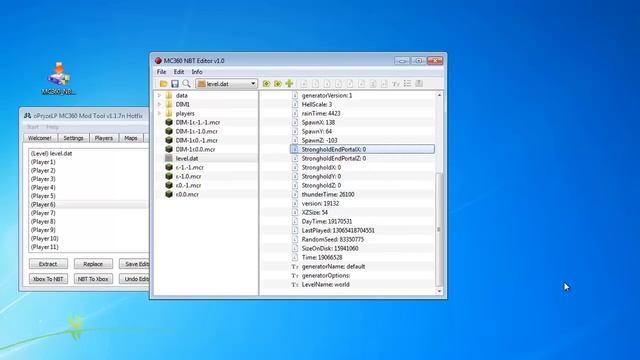Select the StrongholdEndPortalZ: 0 entry

(x=334, y=158)
